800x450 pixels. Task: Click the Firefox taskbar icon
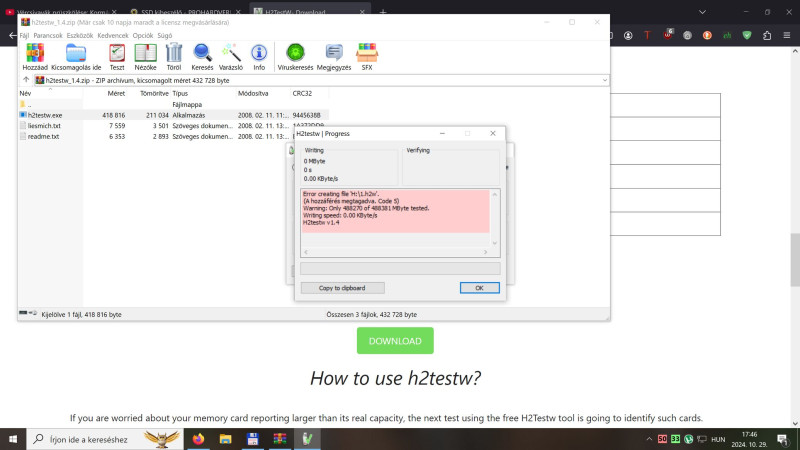click(198, 439)
